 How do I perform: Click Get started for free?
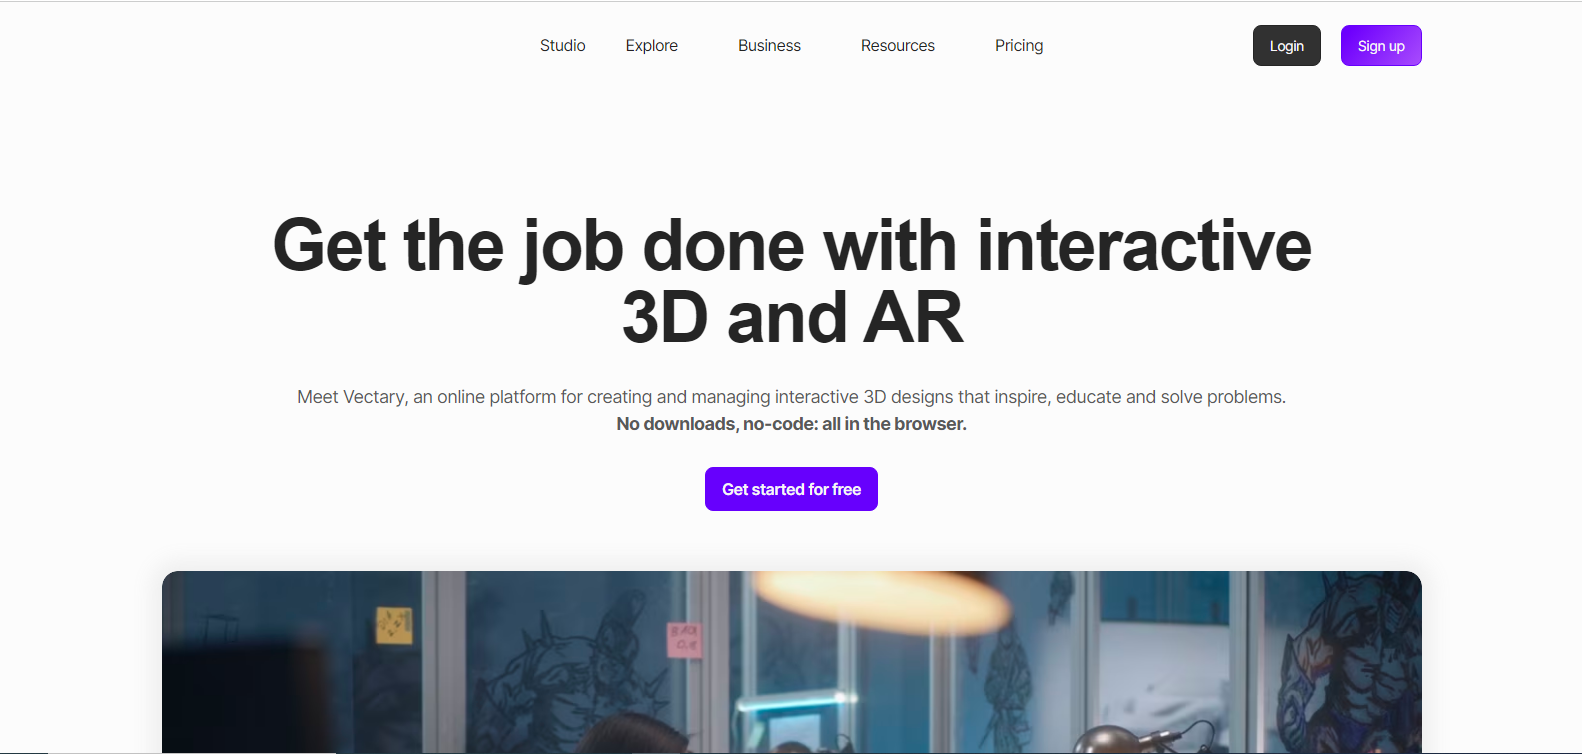(791, 489)
